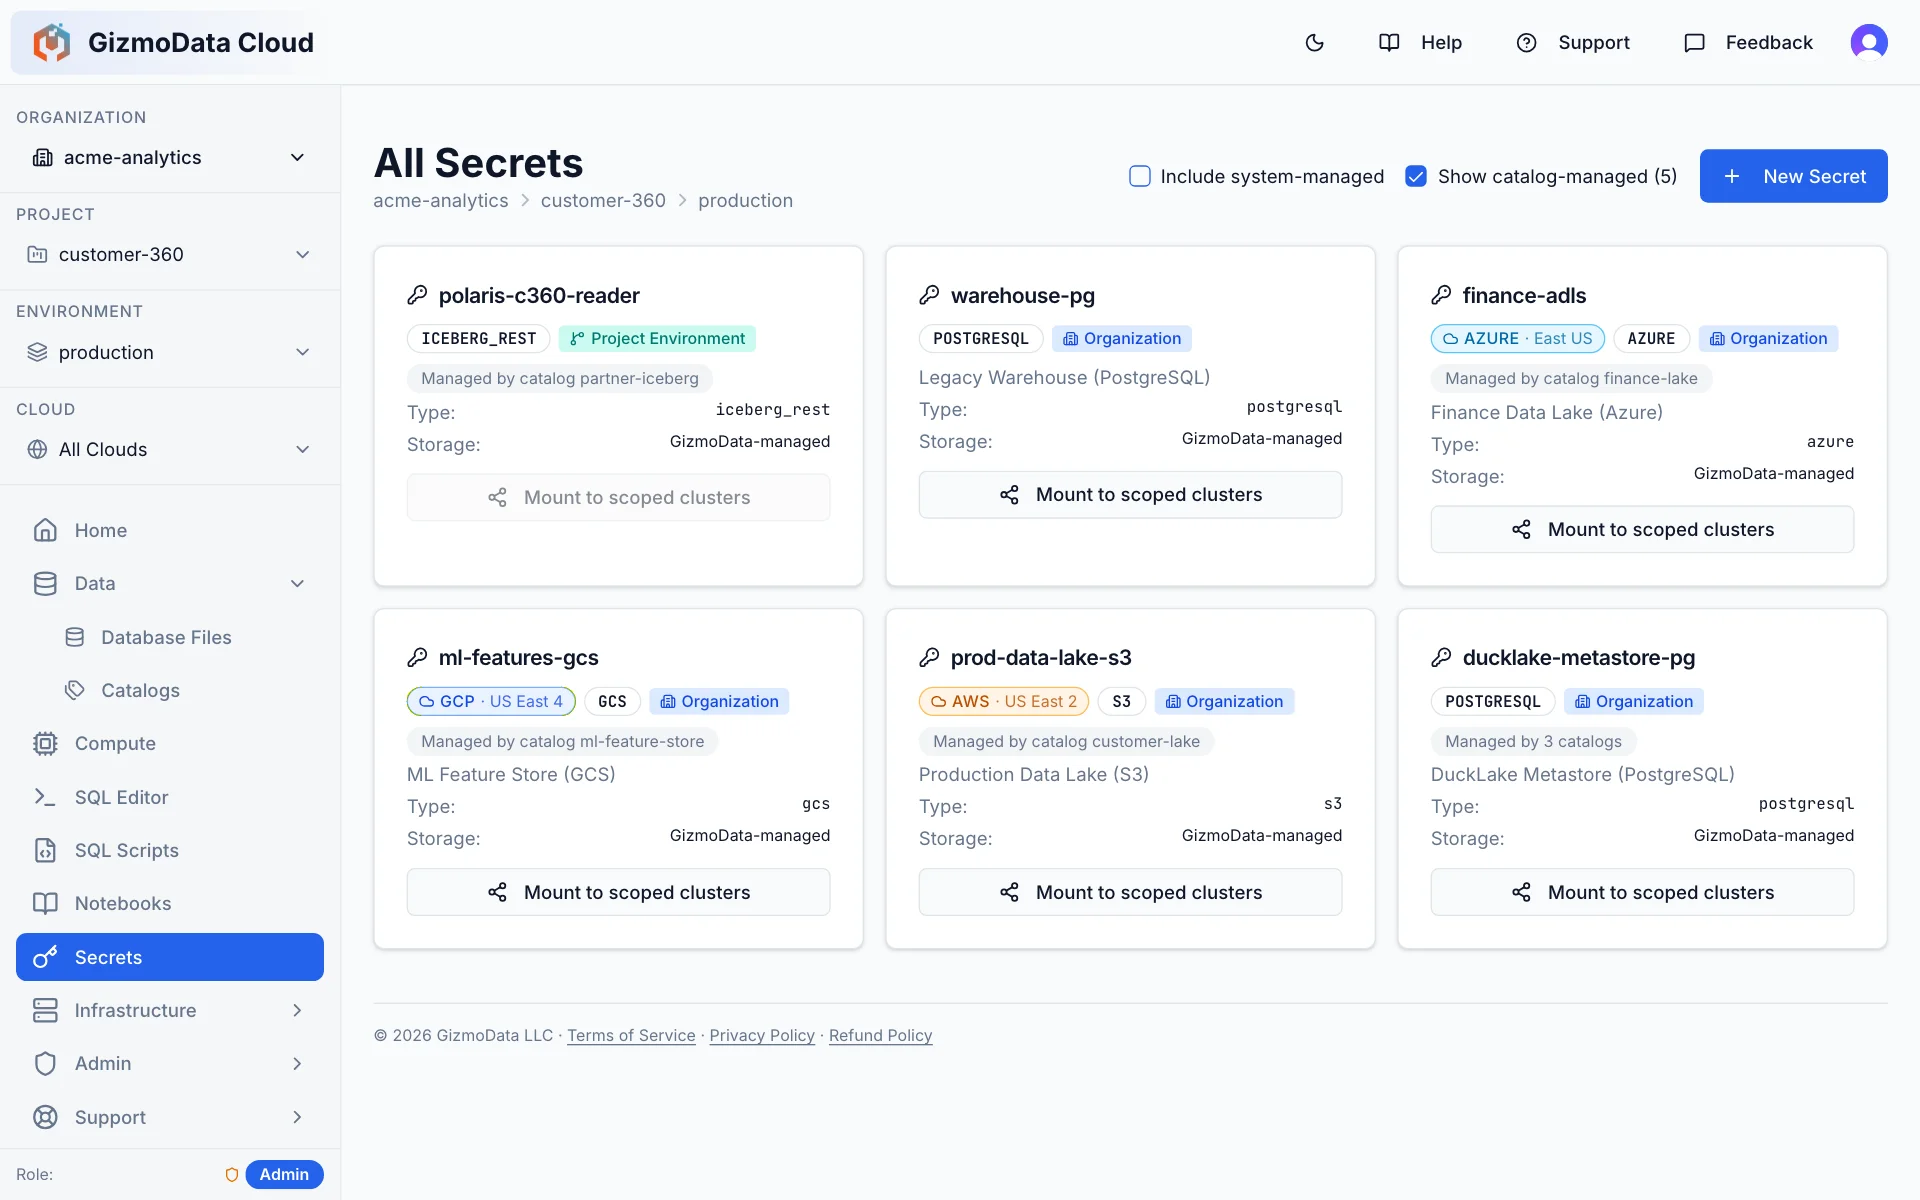
Task: Click the Compute chip icon in sidebar
Action: pos(45,743)
